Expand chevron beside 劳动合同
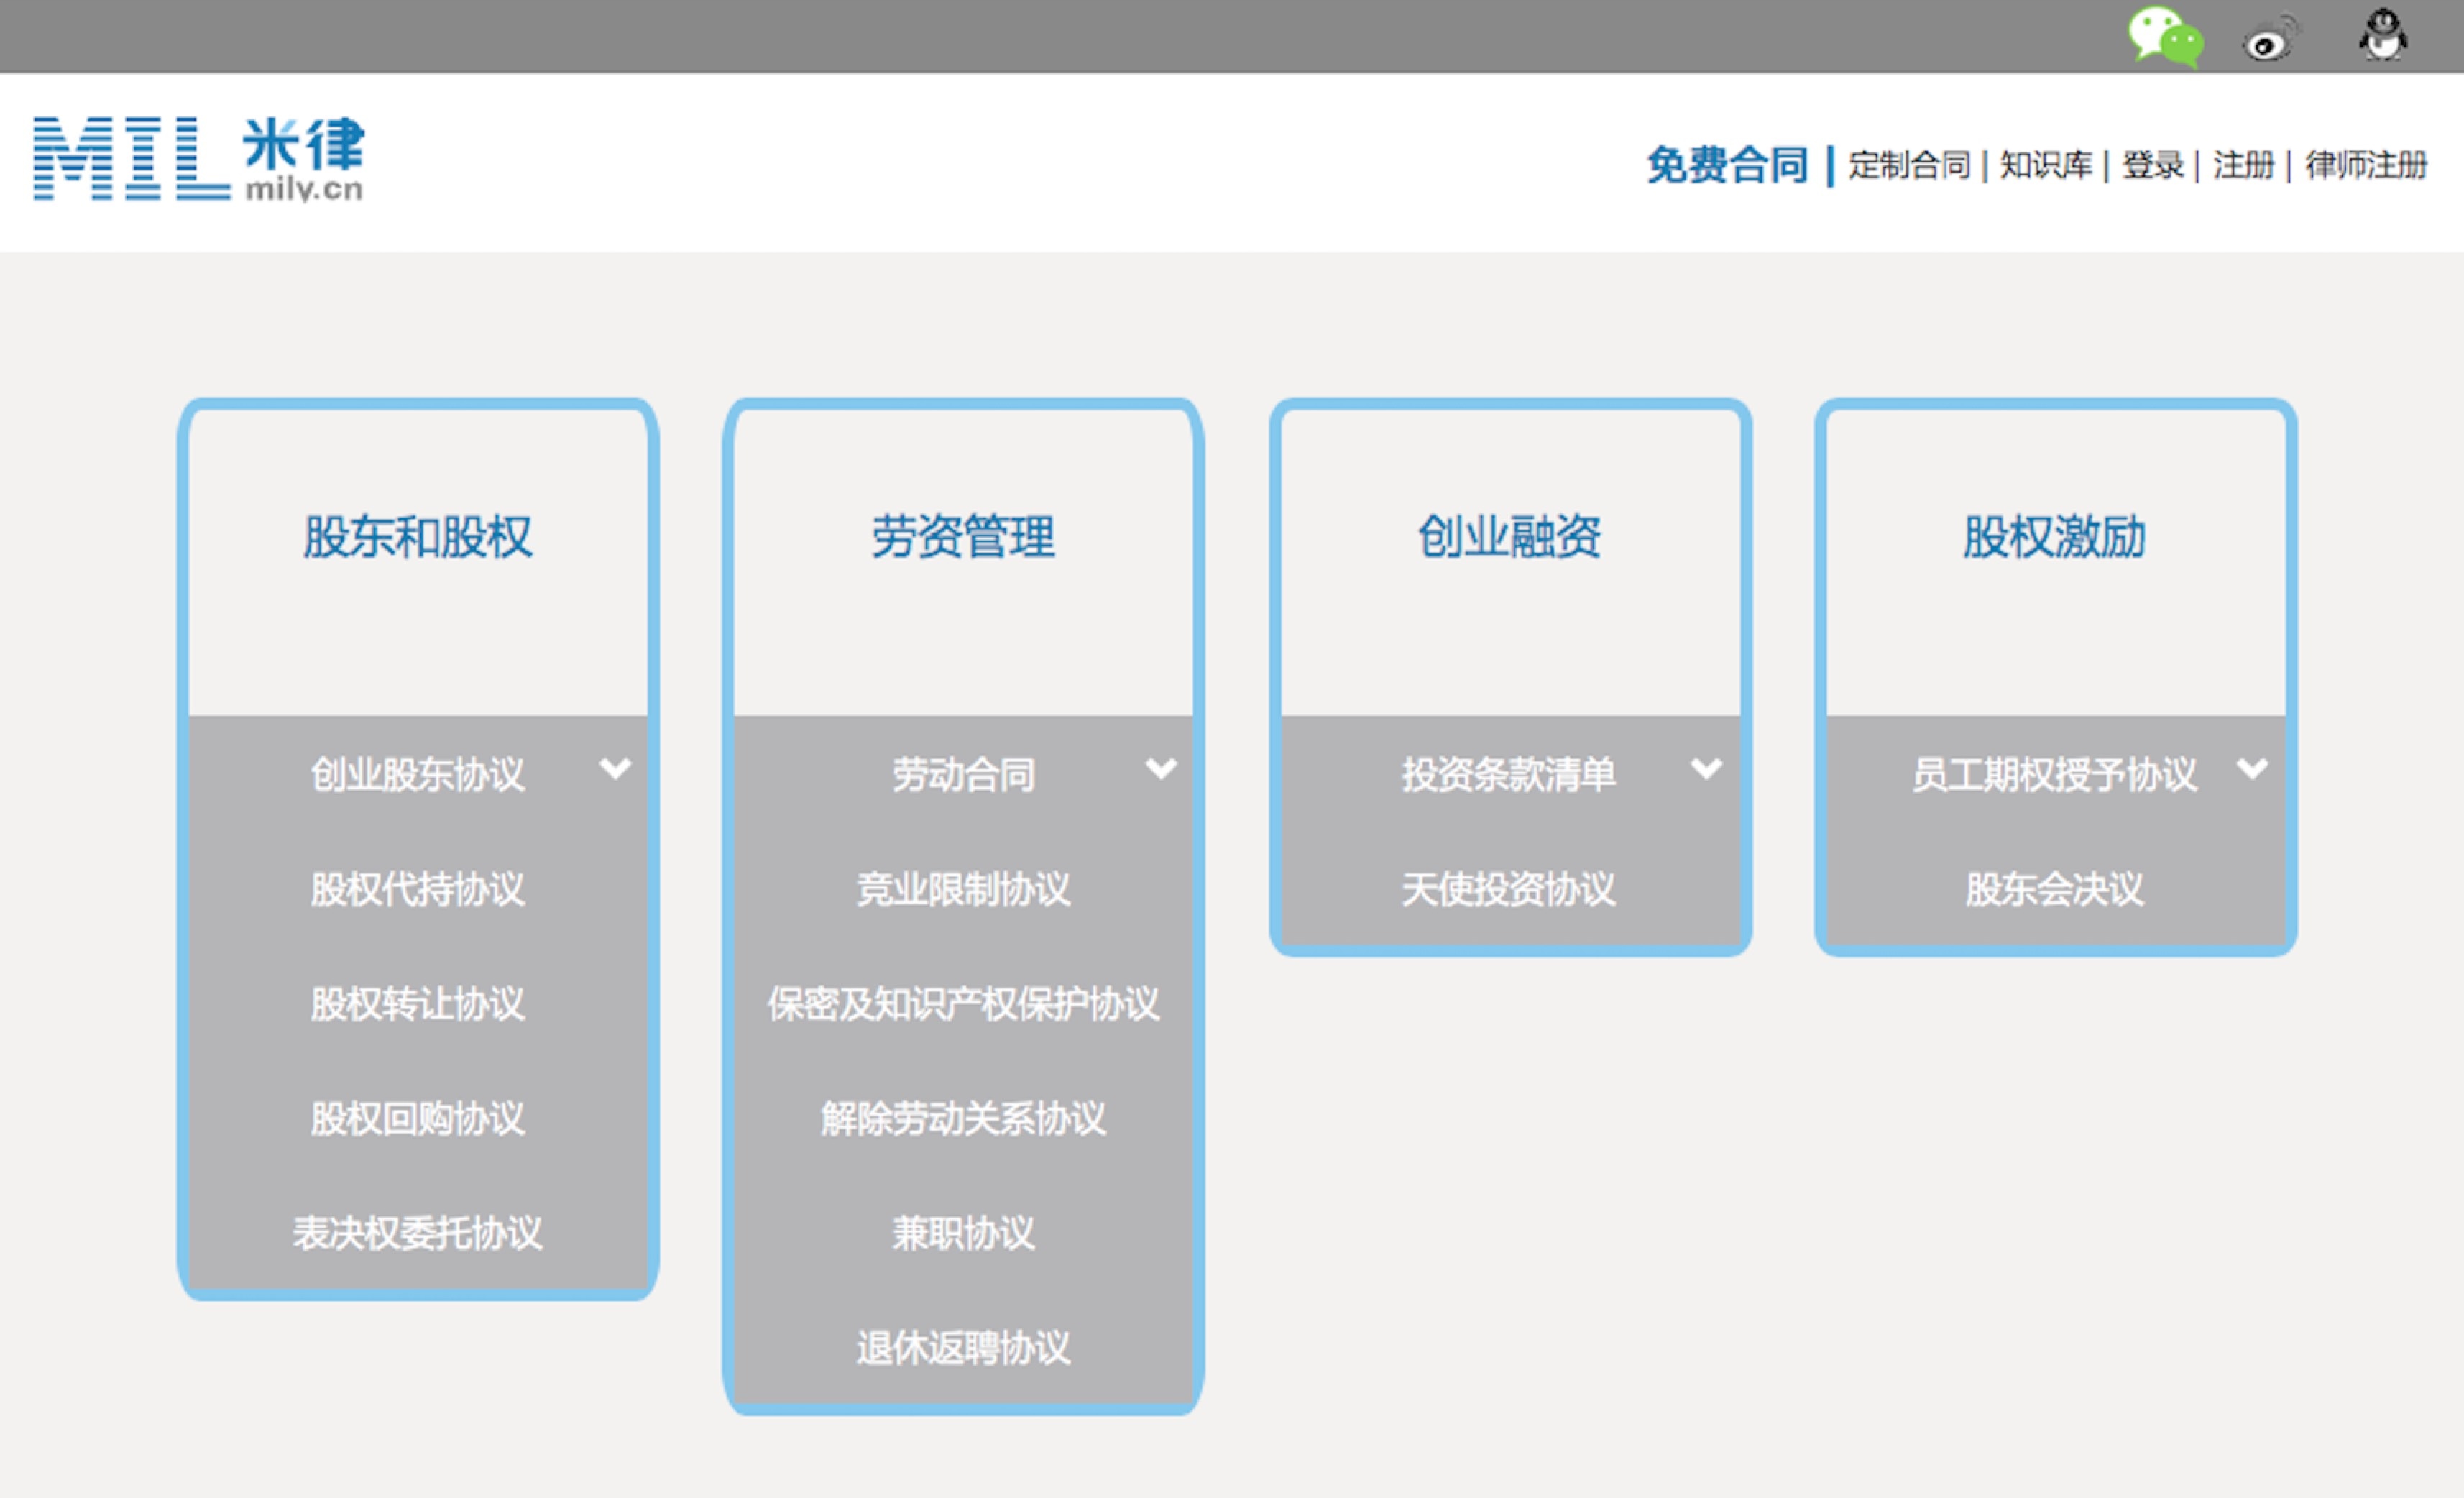 pos(1160,768)
